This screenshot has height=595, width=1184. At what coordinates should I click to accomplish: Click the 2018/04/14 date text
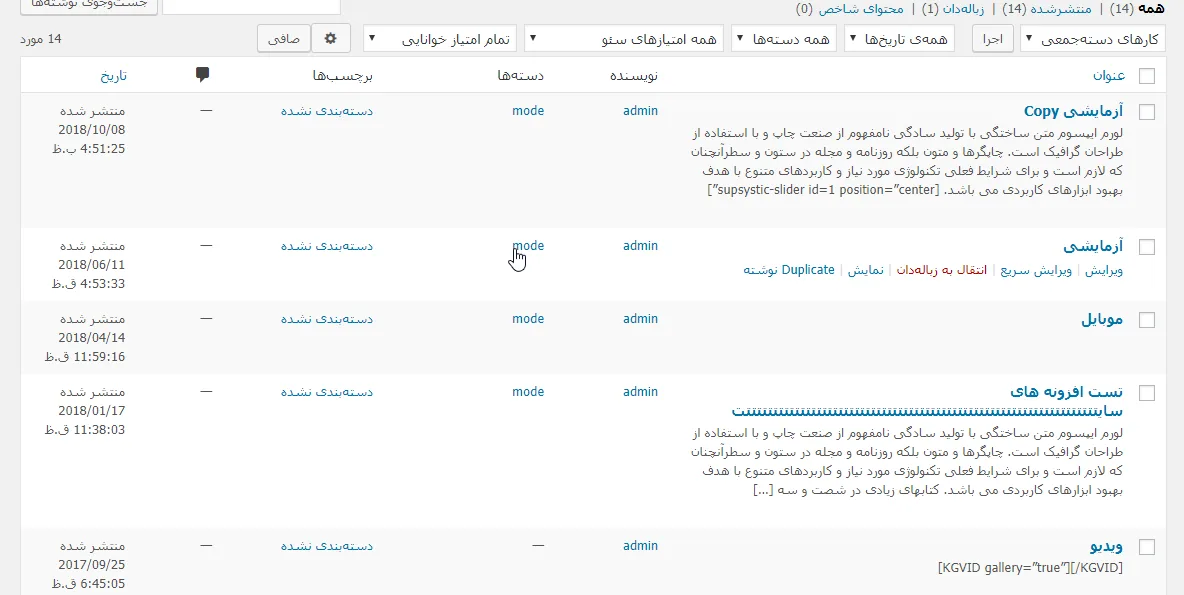tap(91, 338)
